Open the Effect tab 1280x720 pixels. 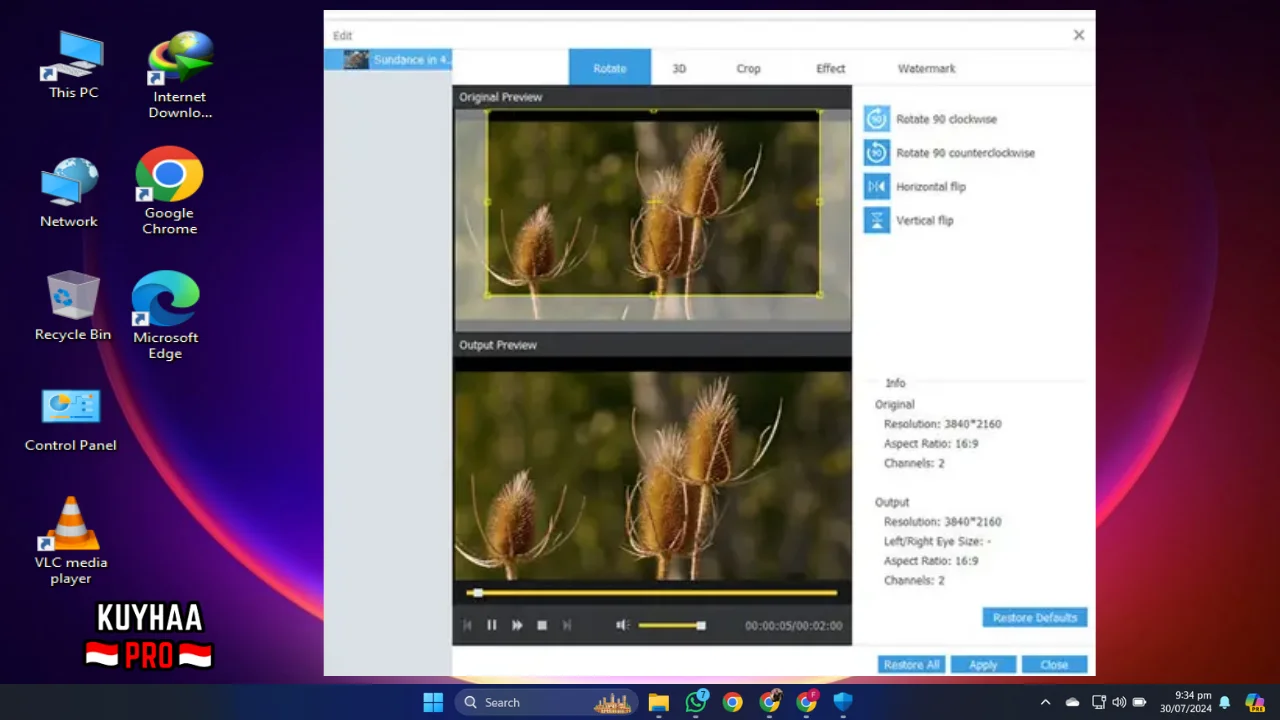click(x=830, y=68)
